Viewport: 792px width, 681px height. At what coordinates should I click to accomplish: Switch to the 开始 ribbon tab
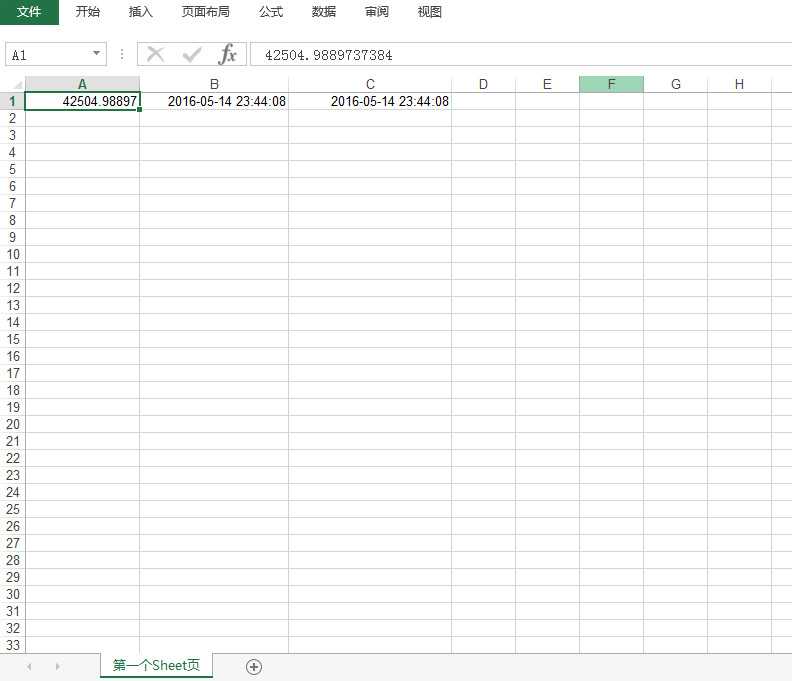88,12
